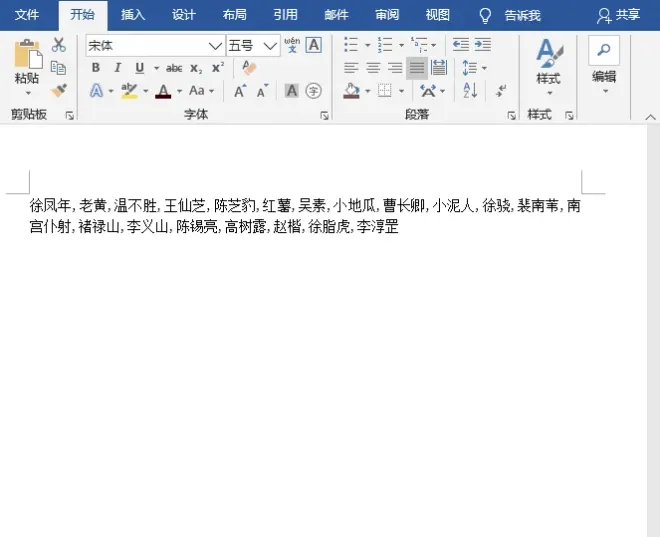The image size is (660, 537).
Task: Select the Format Painter brush
Action: pyautogui.click(x=59, y=90)
